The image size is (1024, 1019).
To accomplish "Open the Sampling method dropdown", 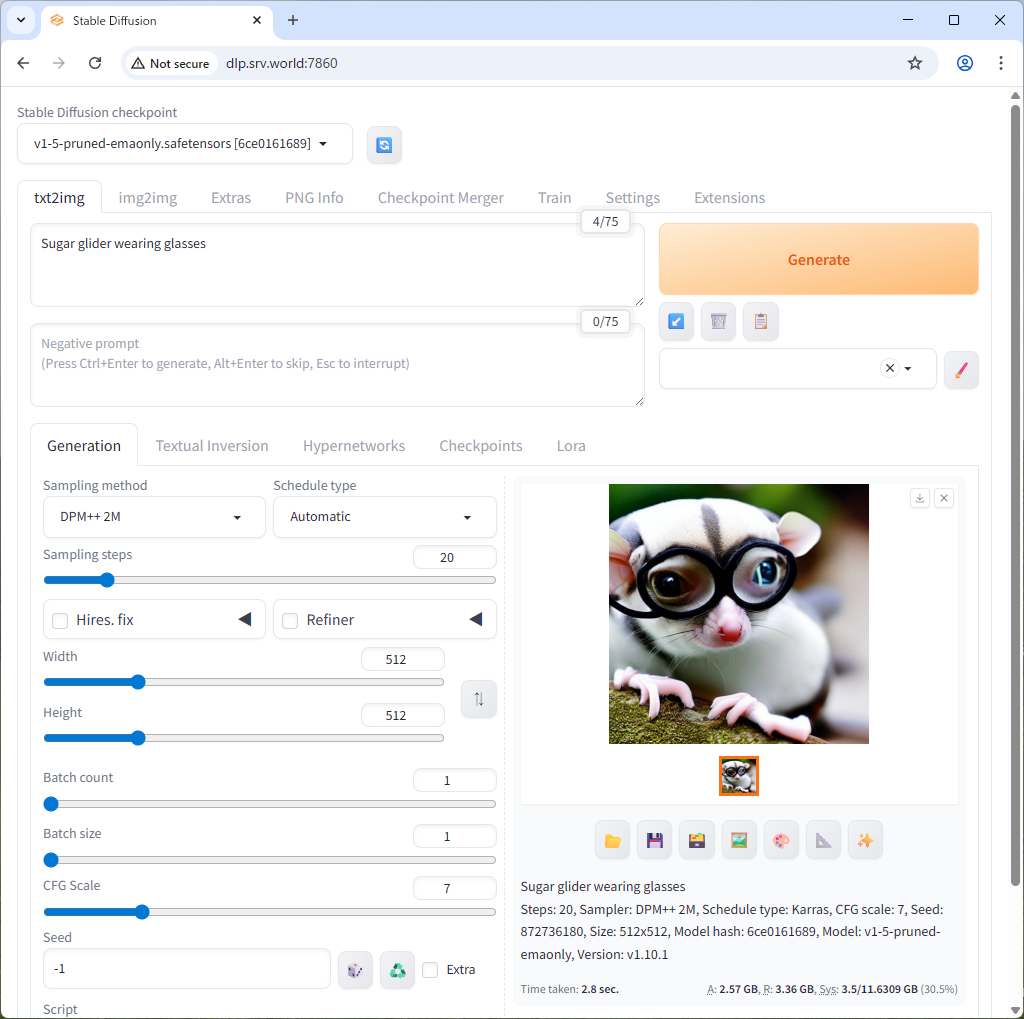I will click(x=153, y=517).
